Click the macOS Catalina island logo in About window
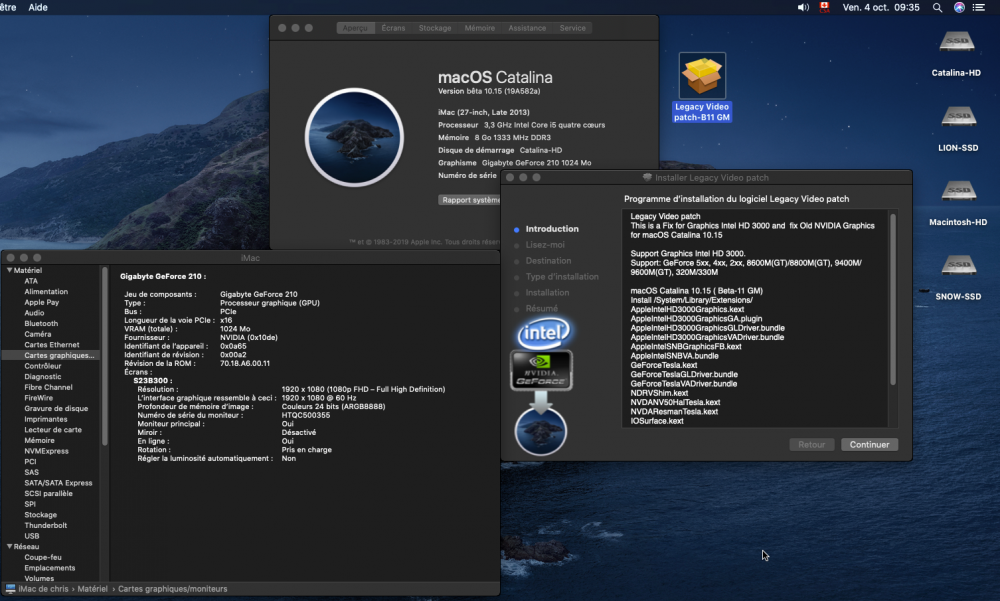This screenshot has height=601, width=1000. (x=354, y=137)
